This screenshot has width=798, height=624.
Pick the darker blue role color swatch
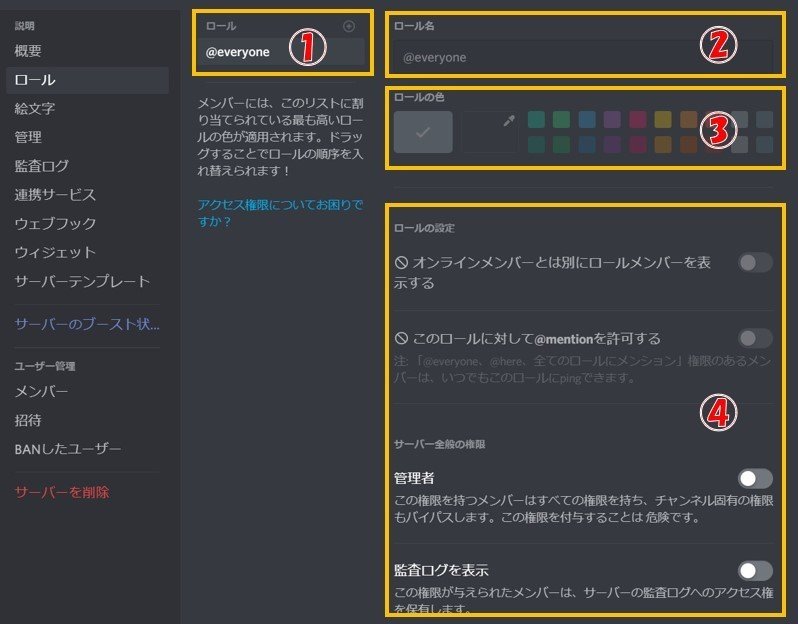(x=587, y=145)
